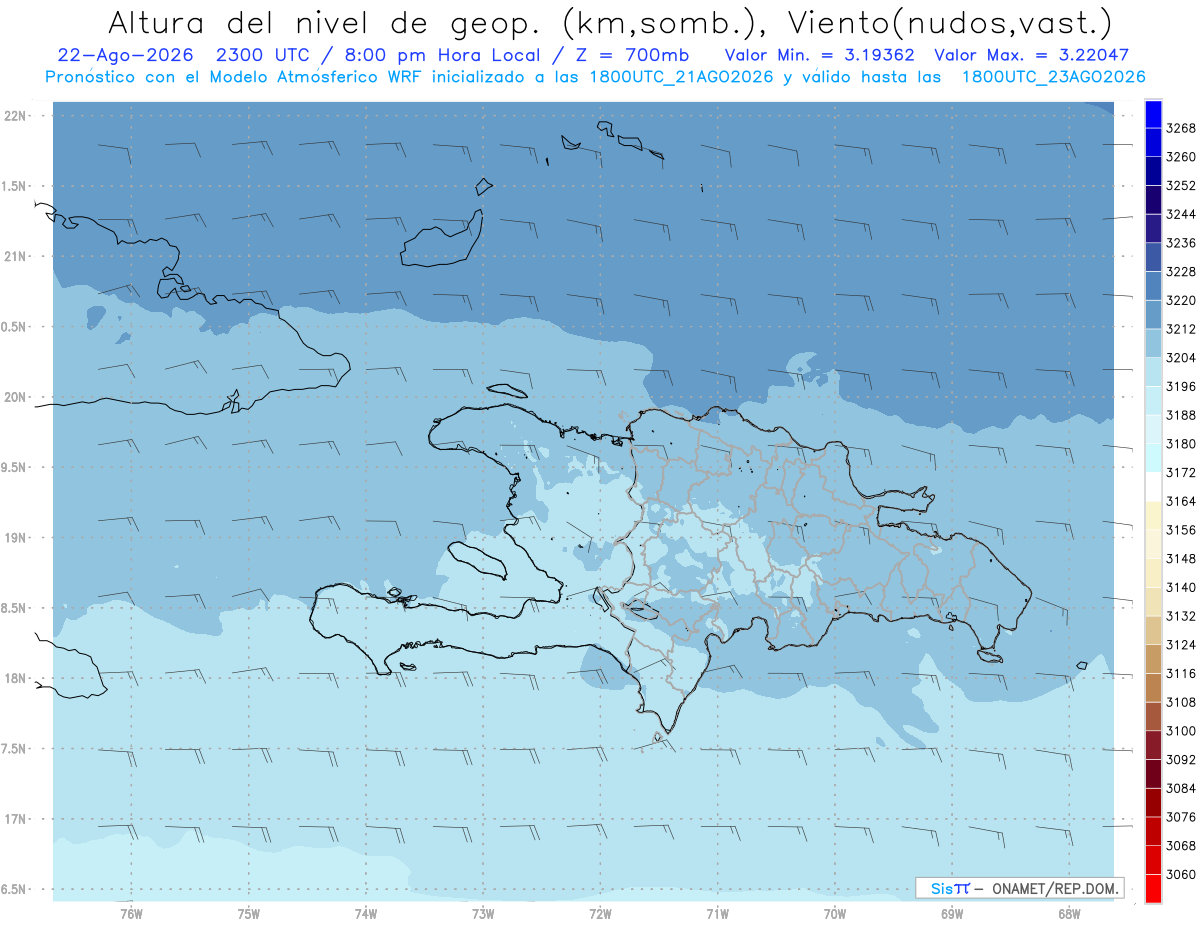
Task: Click the longitude label 70W
Action: (x=834, y=913)
